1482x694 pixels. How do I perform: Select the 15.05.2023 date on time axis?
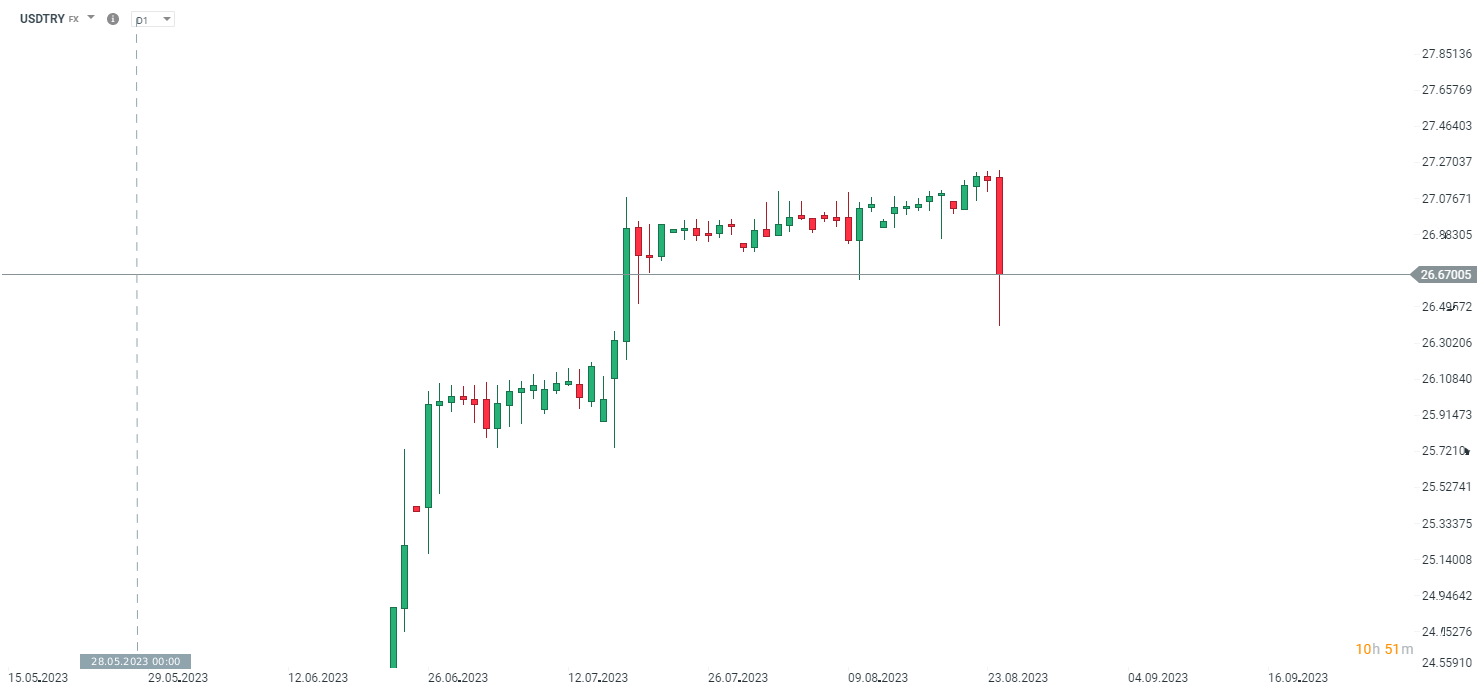tap(38, 678)
